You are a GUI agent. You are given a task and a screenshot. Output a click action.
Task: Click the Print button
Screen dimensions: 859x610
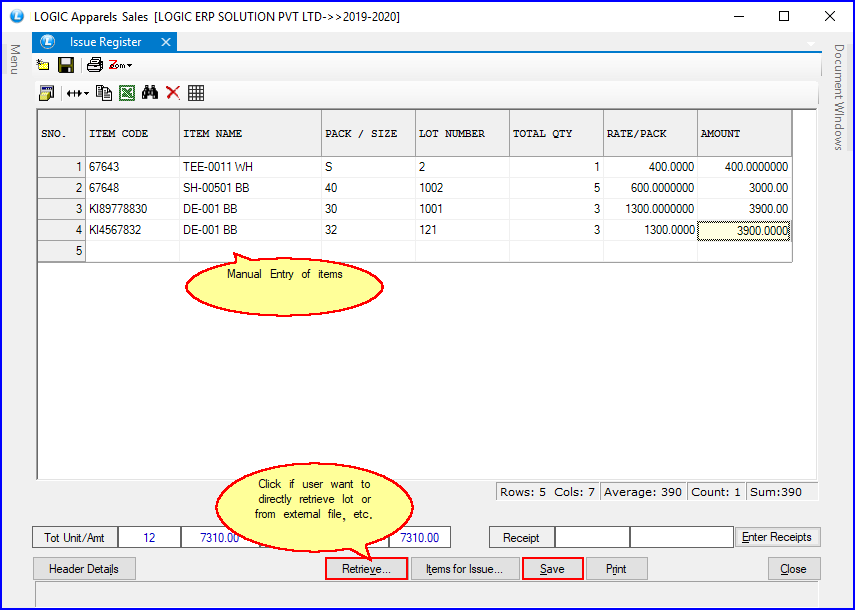tap(616, 569)
